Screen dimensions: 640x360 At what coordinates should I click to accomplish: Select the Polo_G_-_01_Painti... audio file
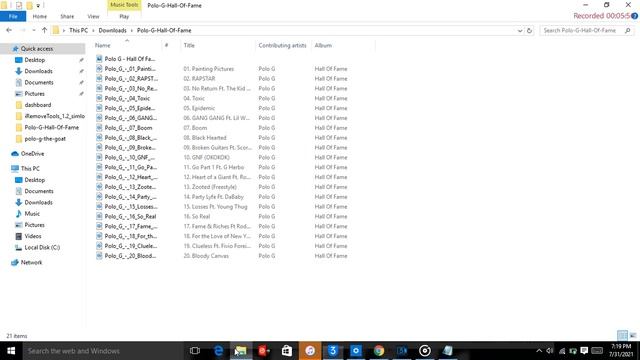pyautogui.click(x=130, y=69)
